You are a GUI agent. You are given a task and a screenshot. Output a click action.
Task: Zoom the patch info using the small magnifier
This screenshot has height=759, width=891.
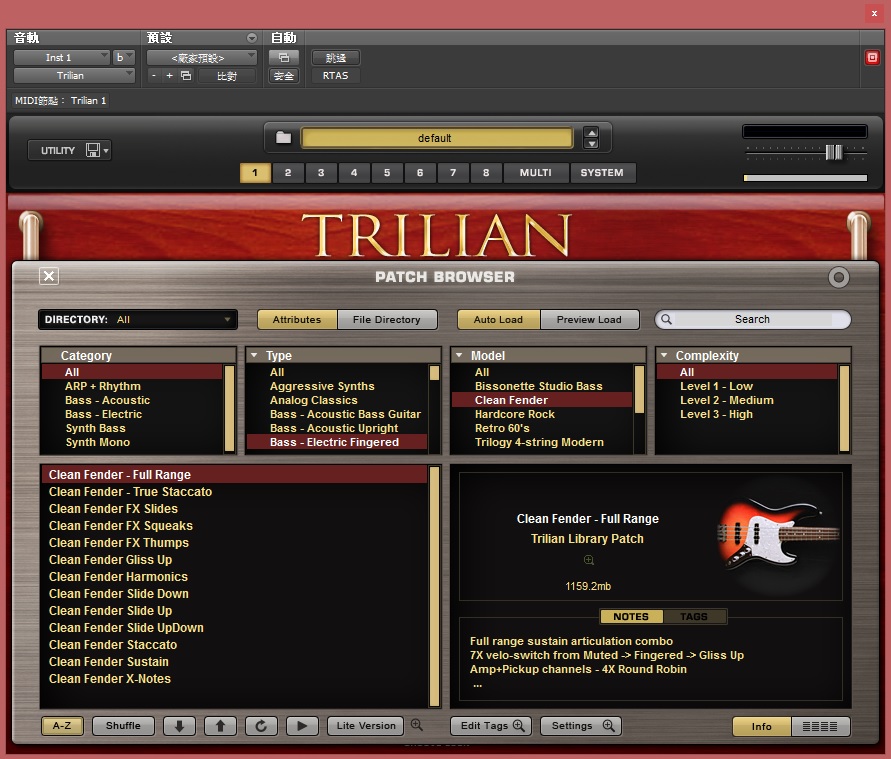(x=589, y=560)
